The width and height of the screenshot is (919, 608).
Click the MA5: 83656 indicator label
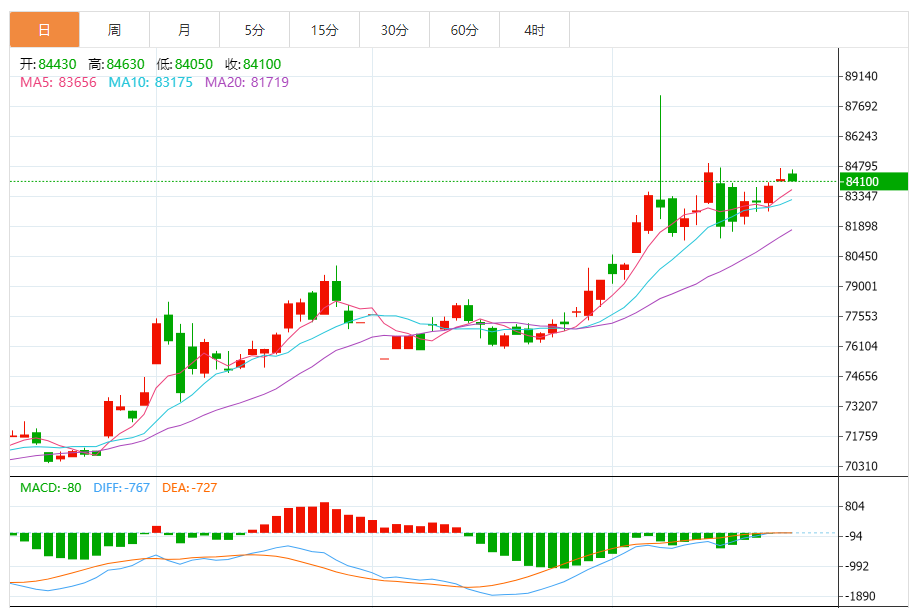point(58,82)
